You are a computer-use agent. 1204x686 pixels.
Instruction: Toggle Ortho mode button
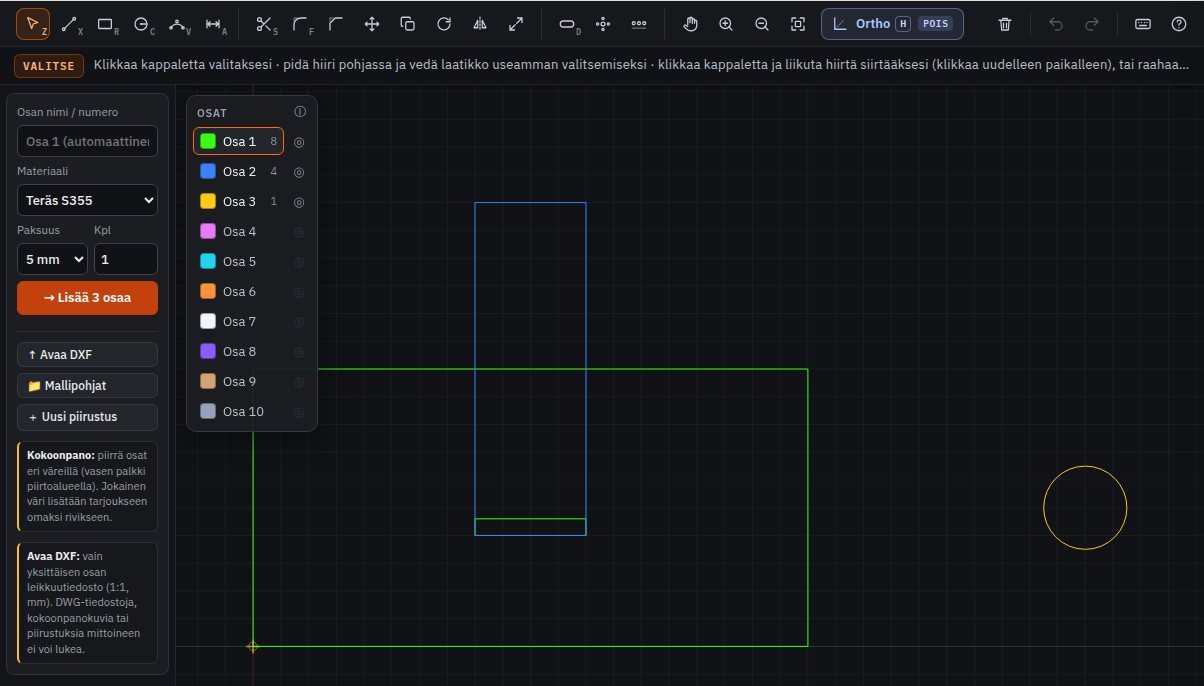point(892,23)
